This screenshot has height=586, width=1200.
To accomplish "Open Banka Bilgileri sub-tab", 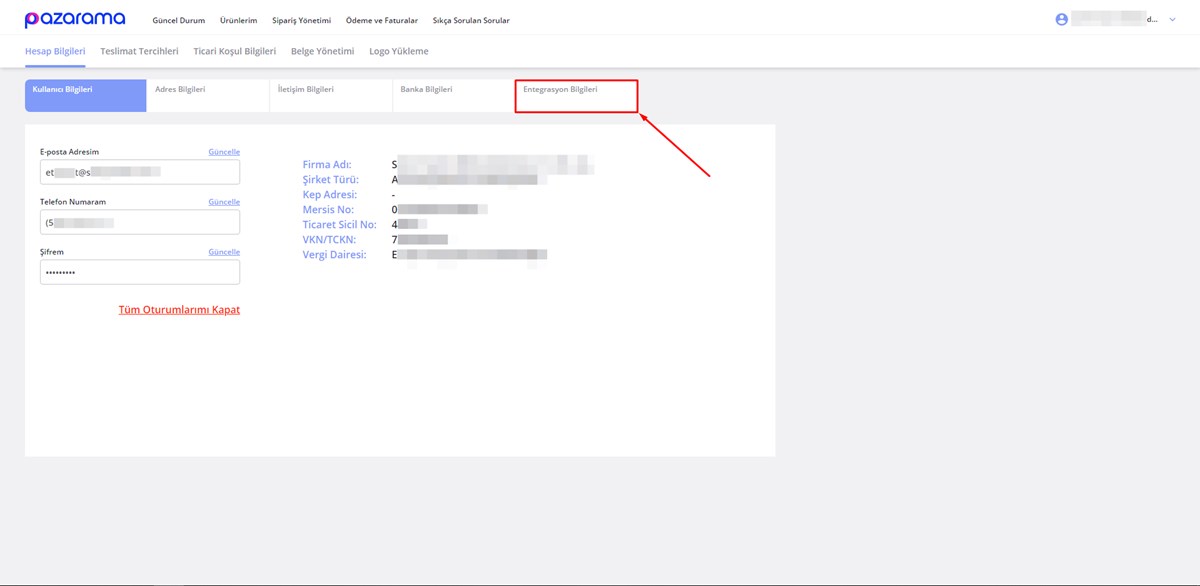I will tap(453, 96).
